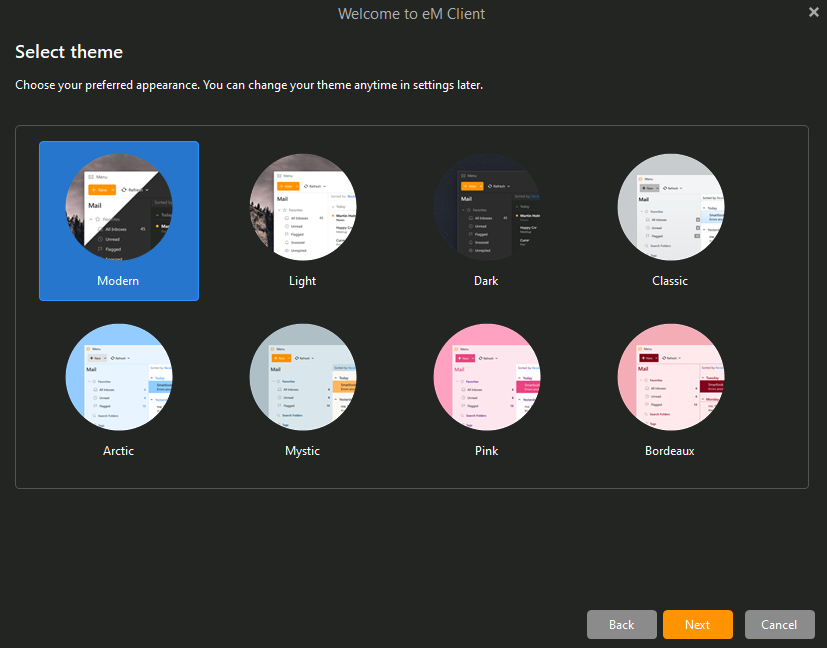
Task: Click the Modern theme label text
Action: [118, 281]
